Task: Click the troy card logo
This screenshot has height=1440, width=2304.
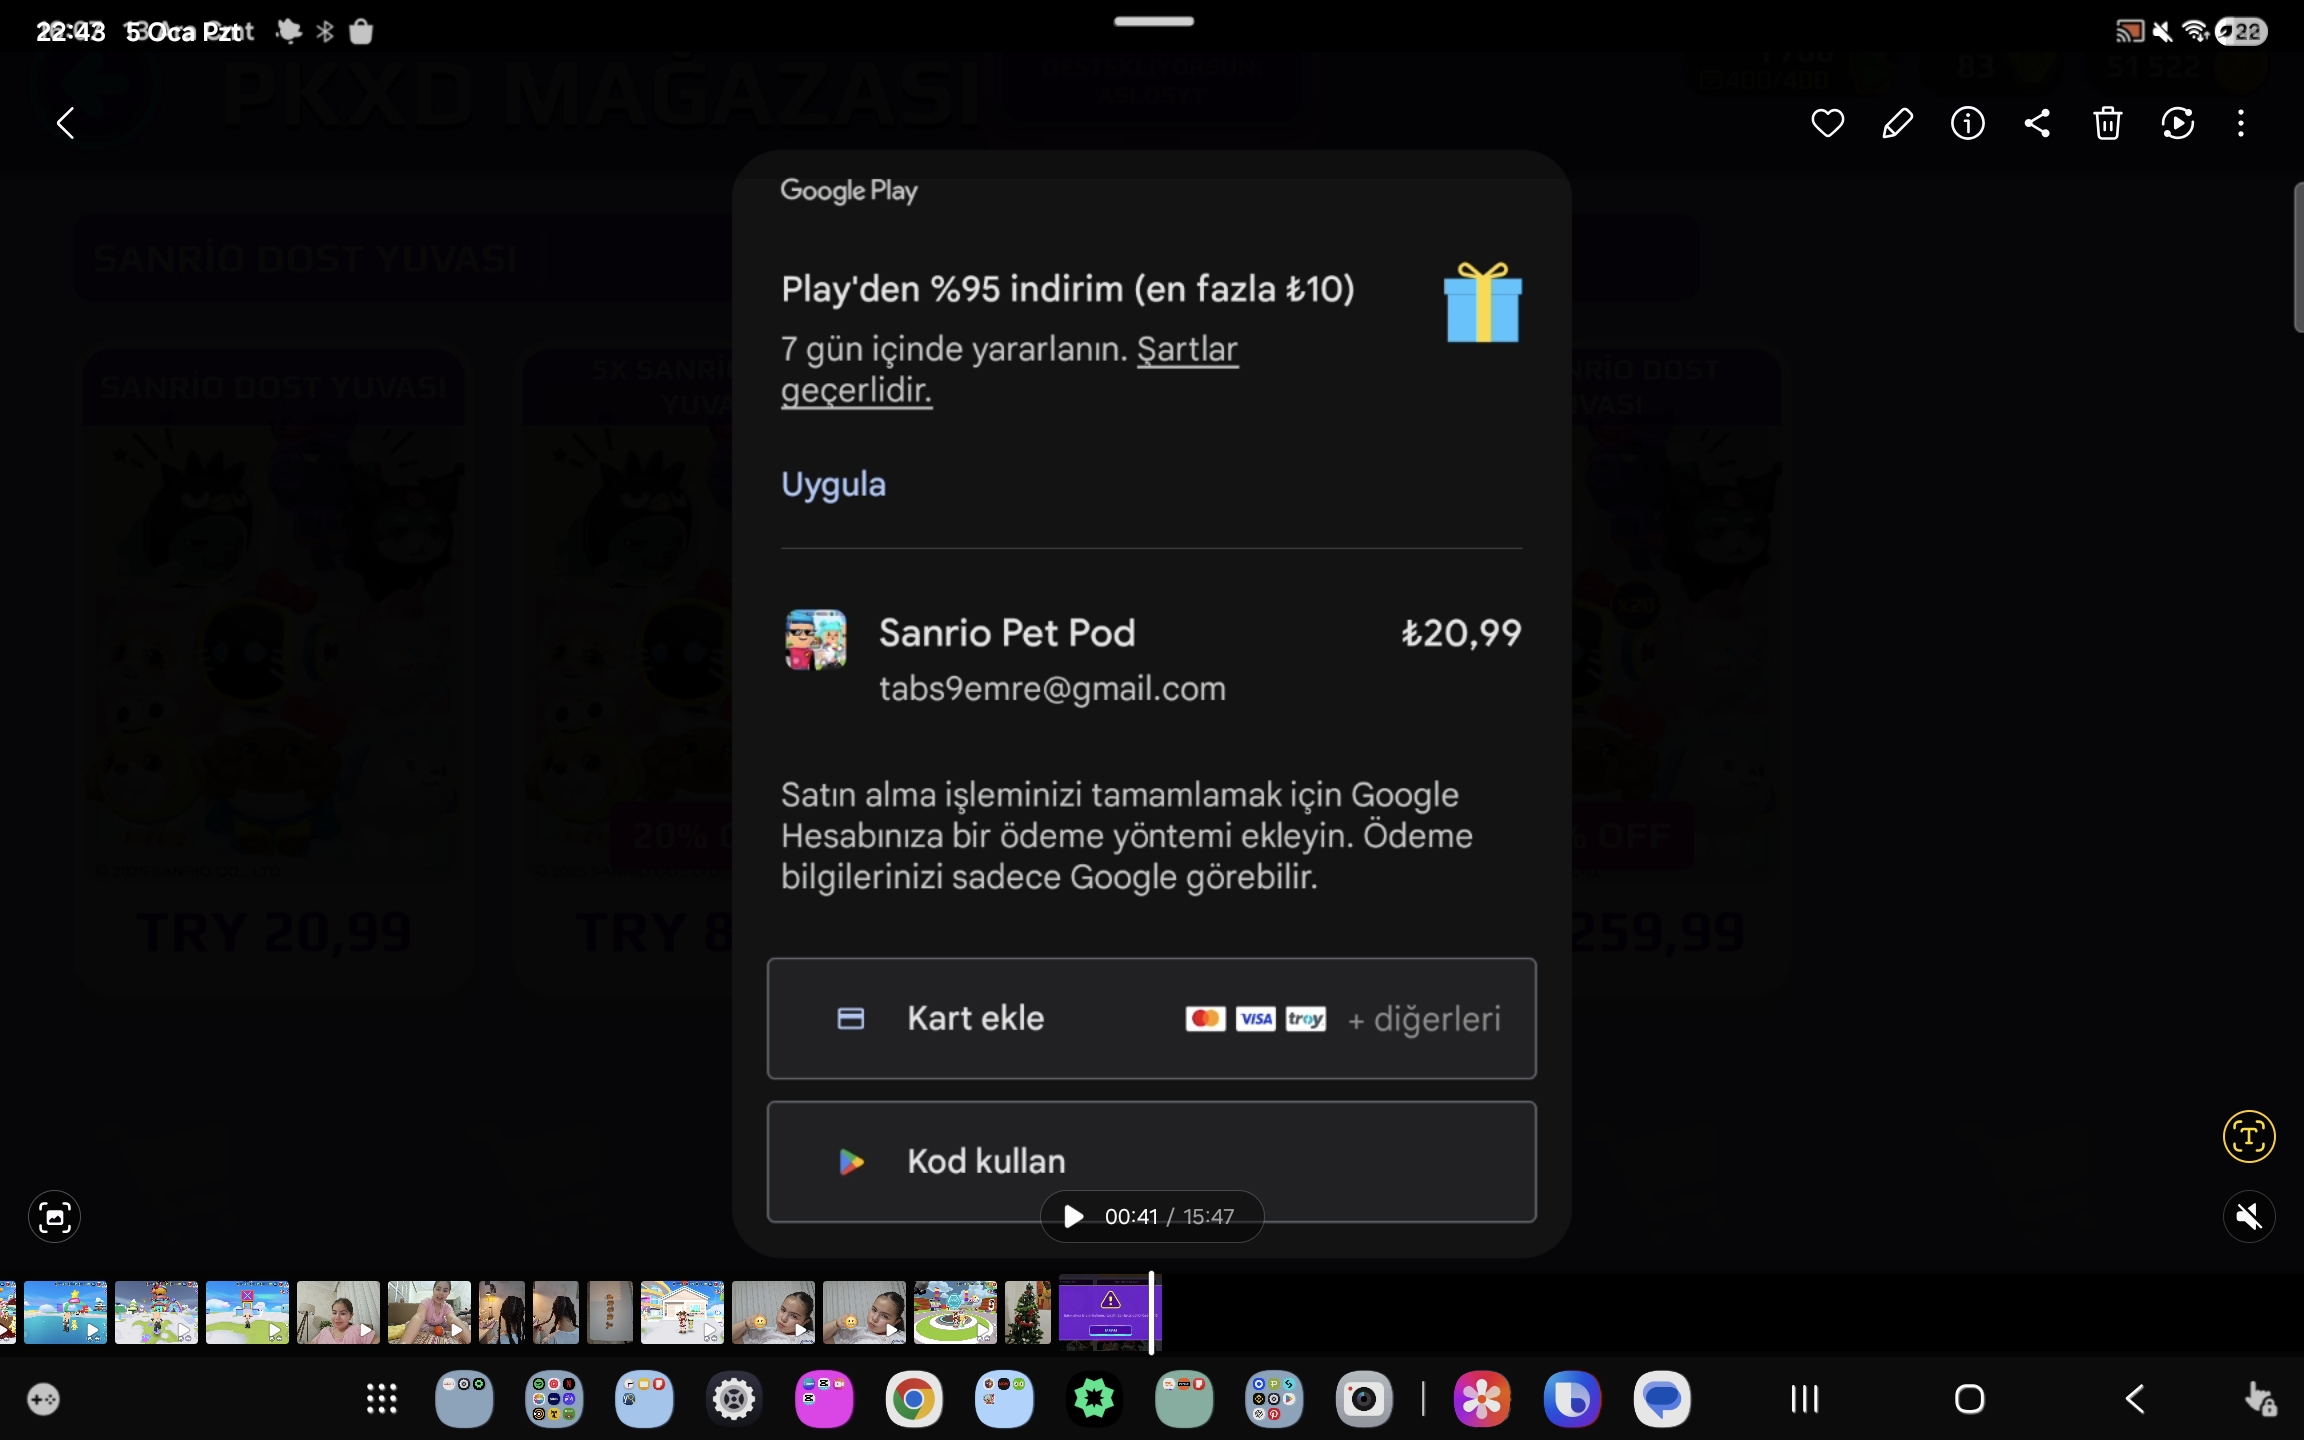Action: 1305,1019
